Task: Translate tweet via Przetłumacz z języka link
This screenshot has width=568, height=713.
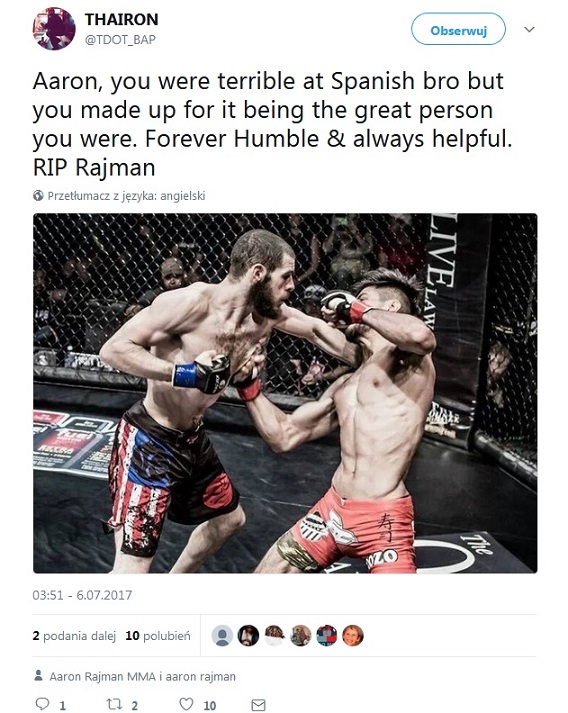Action: pos(126,196)
